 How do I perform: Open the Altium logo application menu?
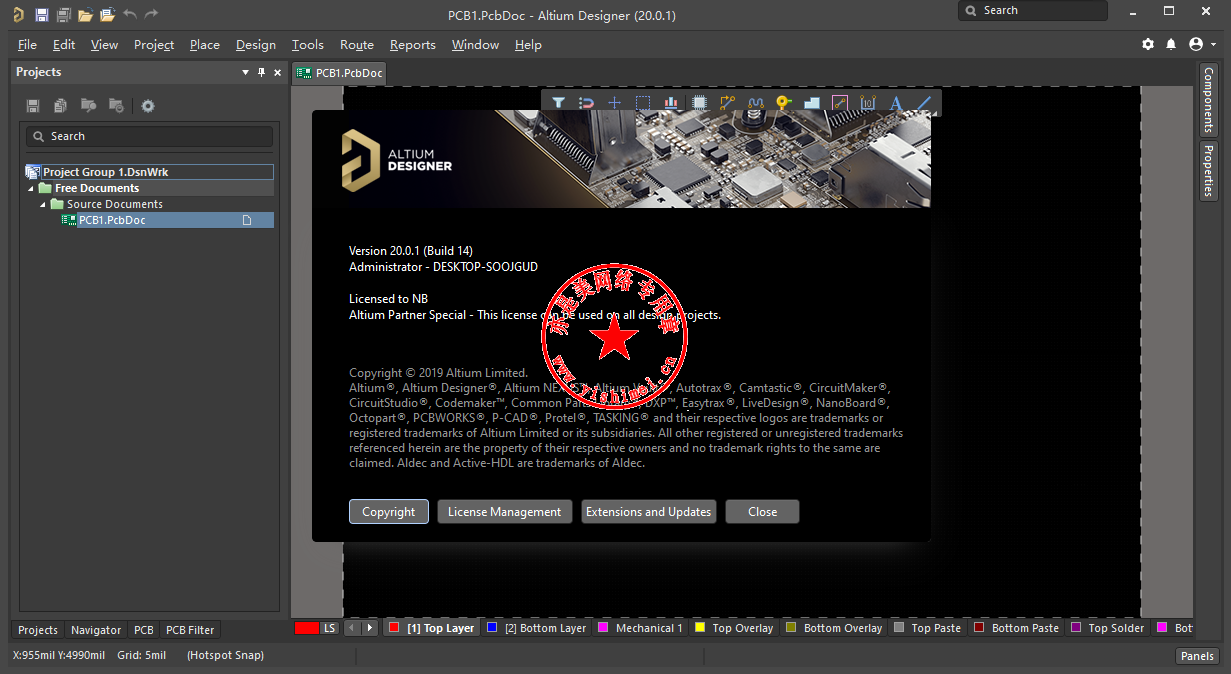click(18, 14)
